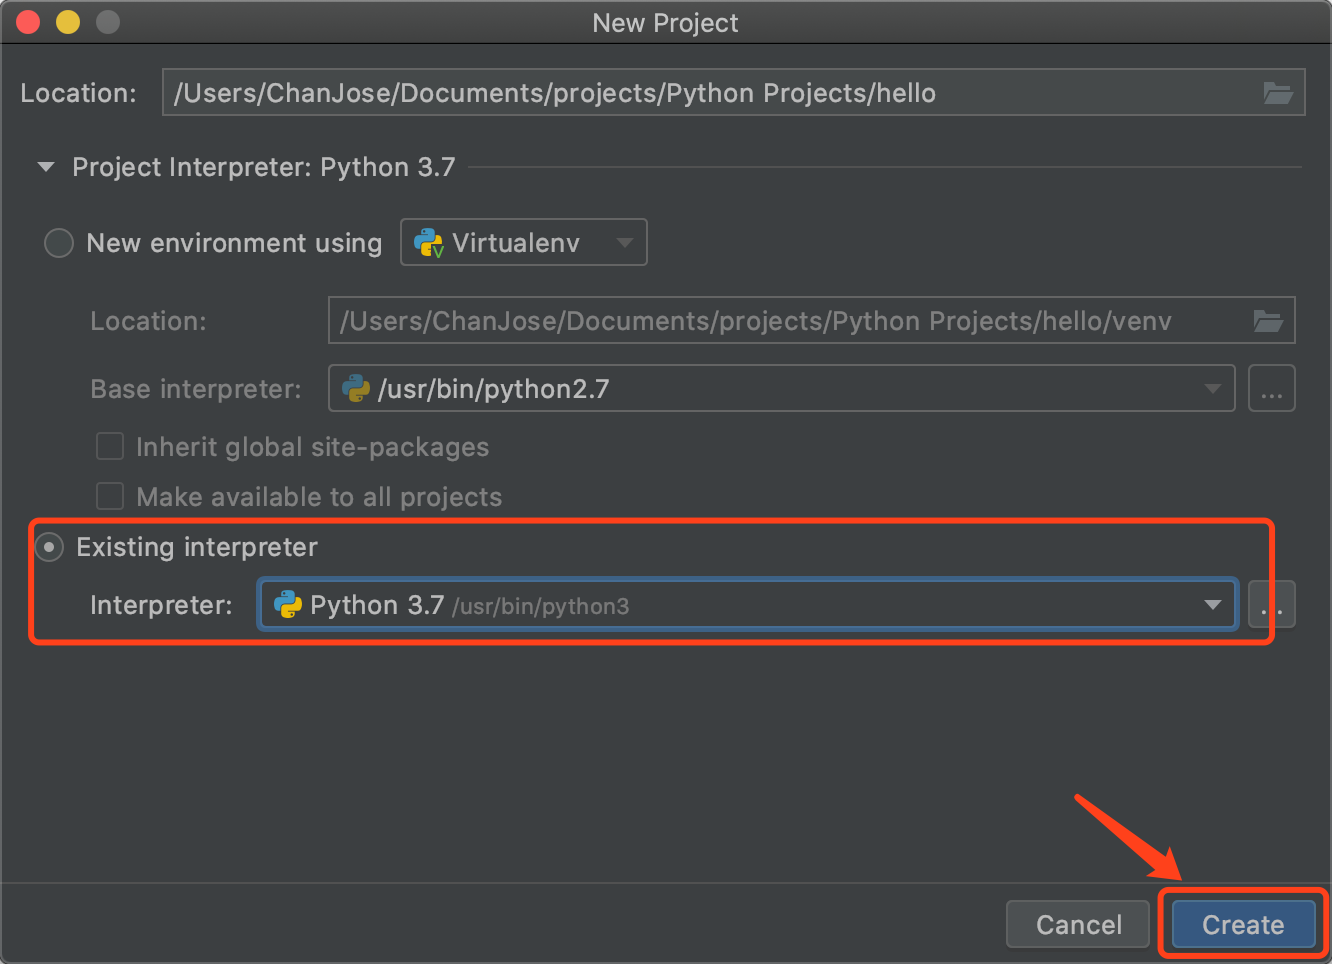Click the Existing interpreter label

coord(197,547)
